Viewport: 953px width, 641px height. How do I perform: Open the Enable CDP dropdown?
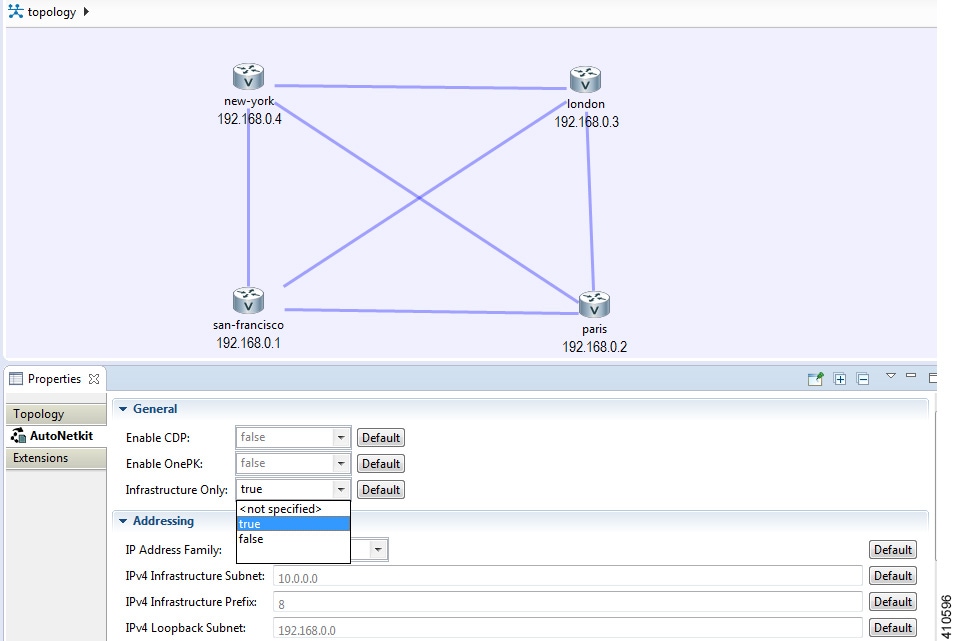pyautogui.click(x=341, y=437)
